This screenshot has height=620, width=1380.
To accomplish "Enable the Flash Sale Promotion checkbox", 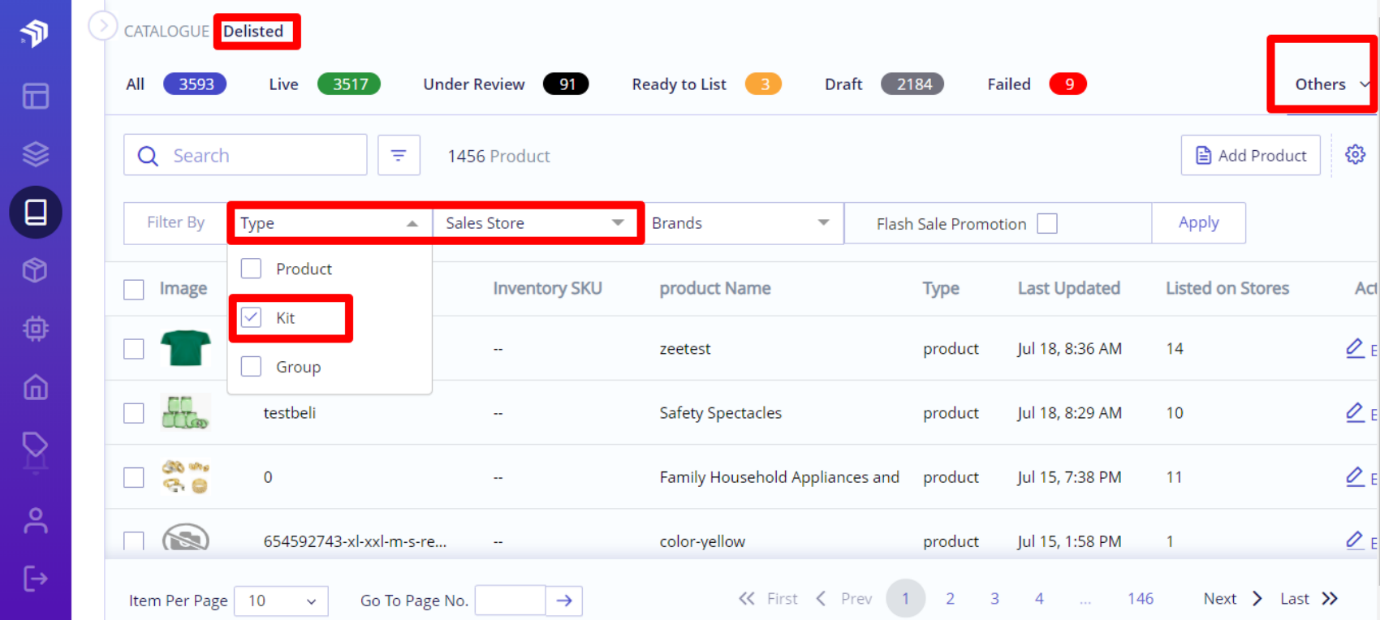I will click(1047, 224).
